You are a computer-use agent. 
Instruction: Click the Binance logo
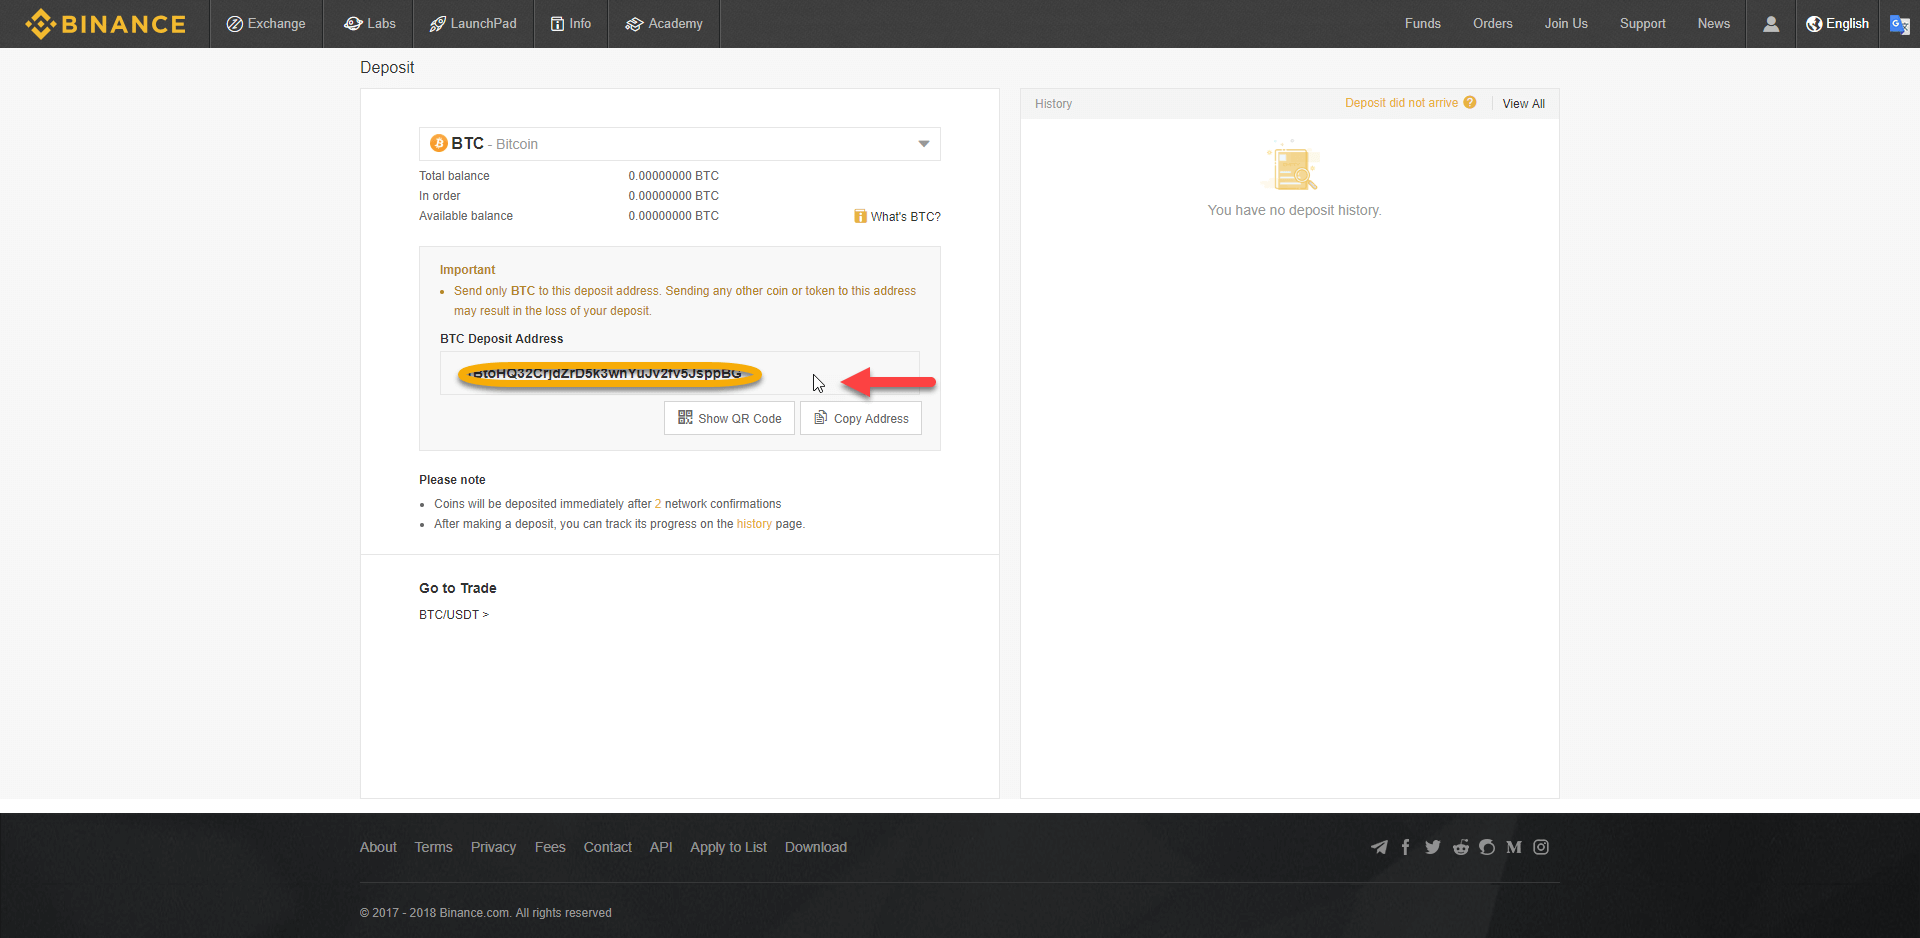[x=105, y=24]
